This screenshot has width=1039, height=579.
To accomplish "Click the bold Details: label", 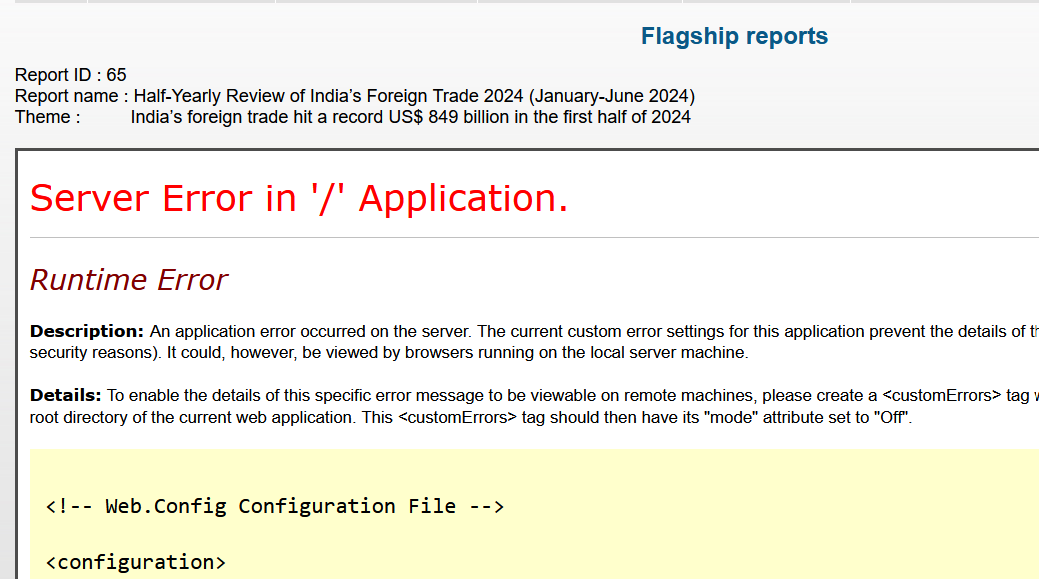I will (66, 395).
